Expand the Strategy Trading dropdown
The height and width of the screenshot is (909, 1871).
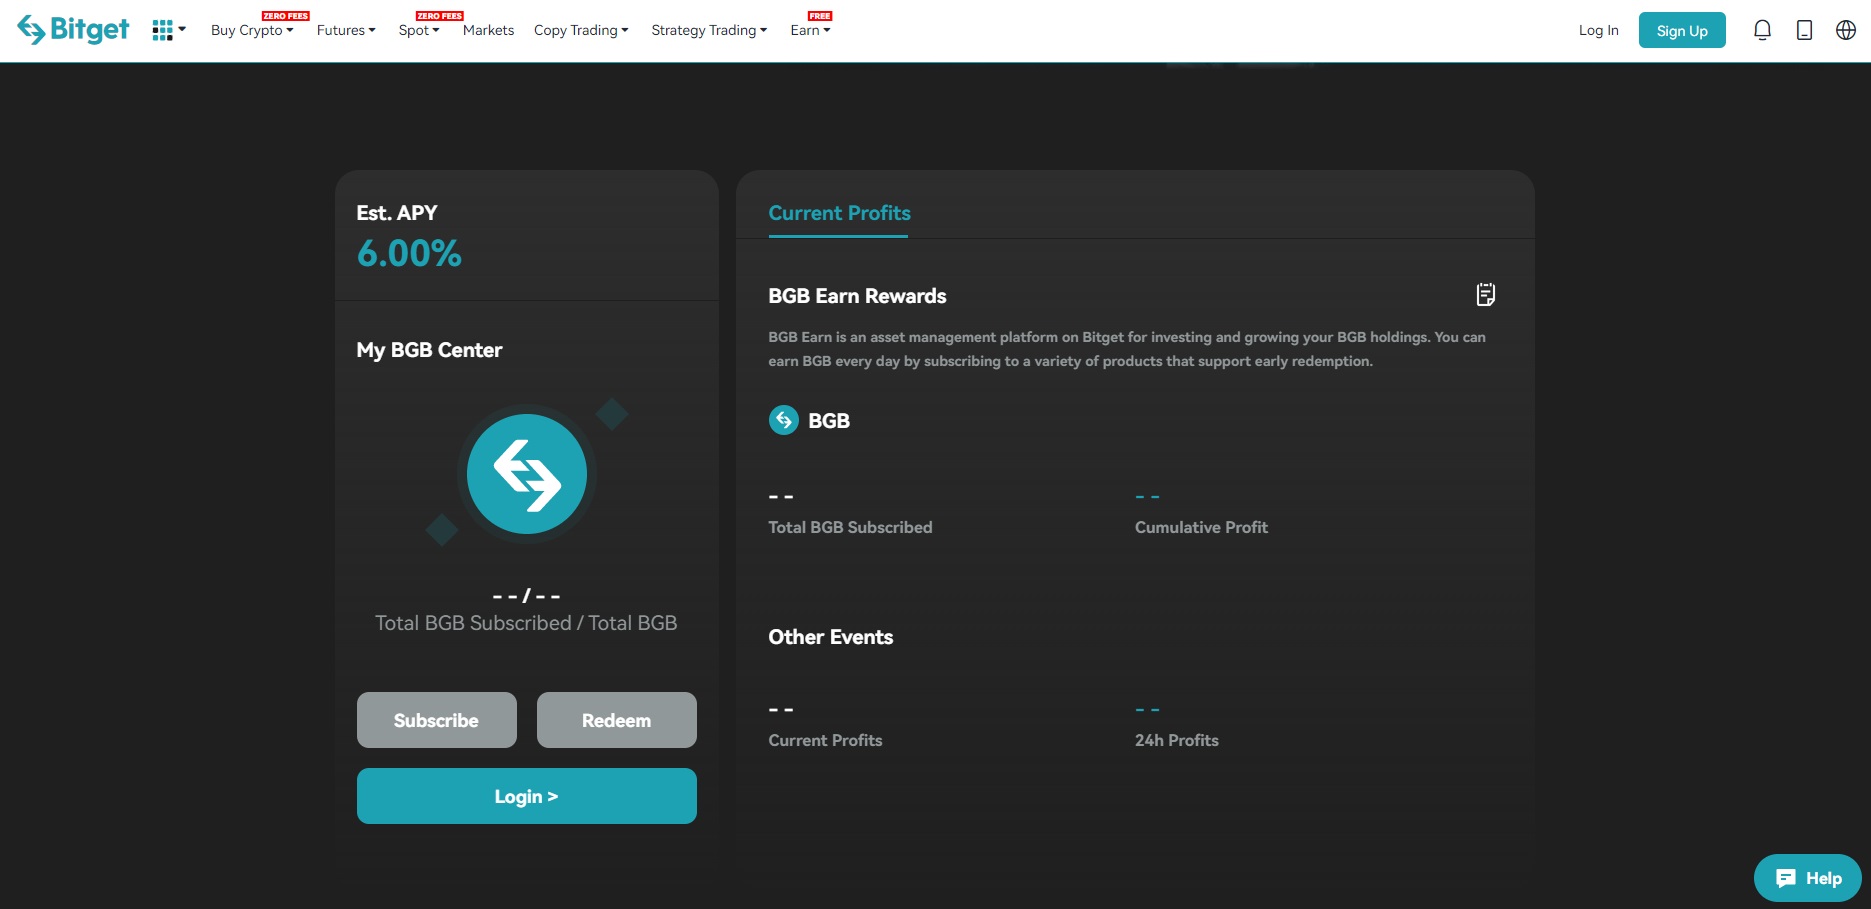point(709,30)
